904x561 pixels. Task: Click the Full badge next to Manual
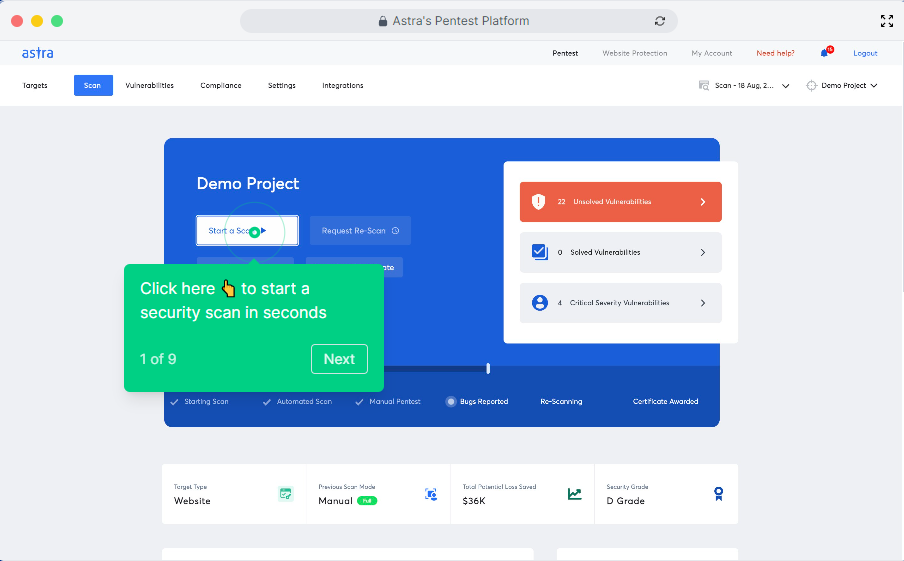[x=367, y=500]
